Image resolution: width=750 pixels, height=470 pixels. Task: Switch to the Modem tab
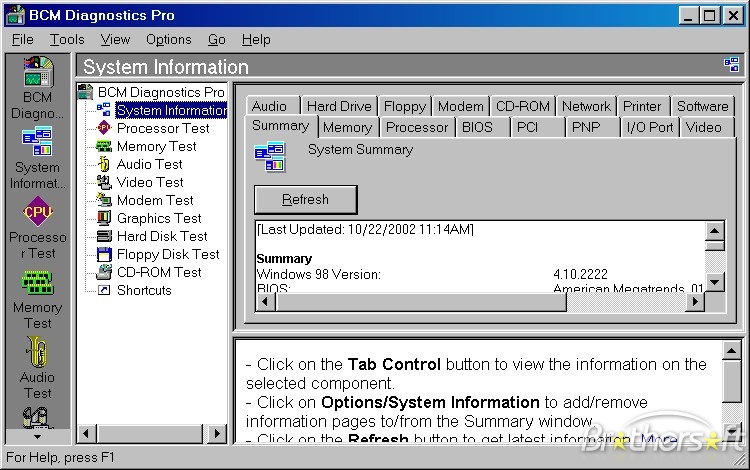[x=461, y=106]
